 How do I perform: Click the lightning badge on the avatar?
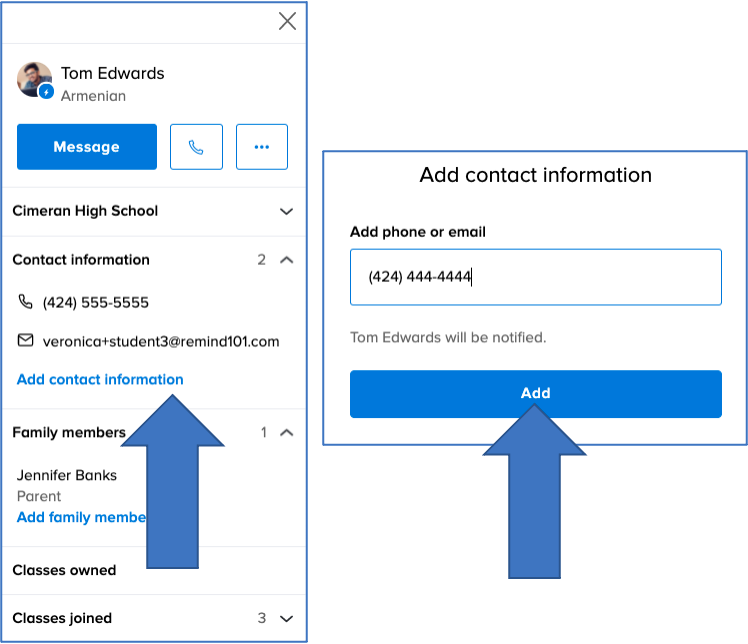[x=46, y=92]
